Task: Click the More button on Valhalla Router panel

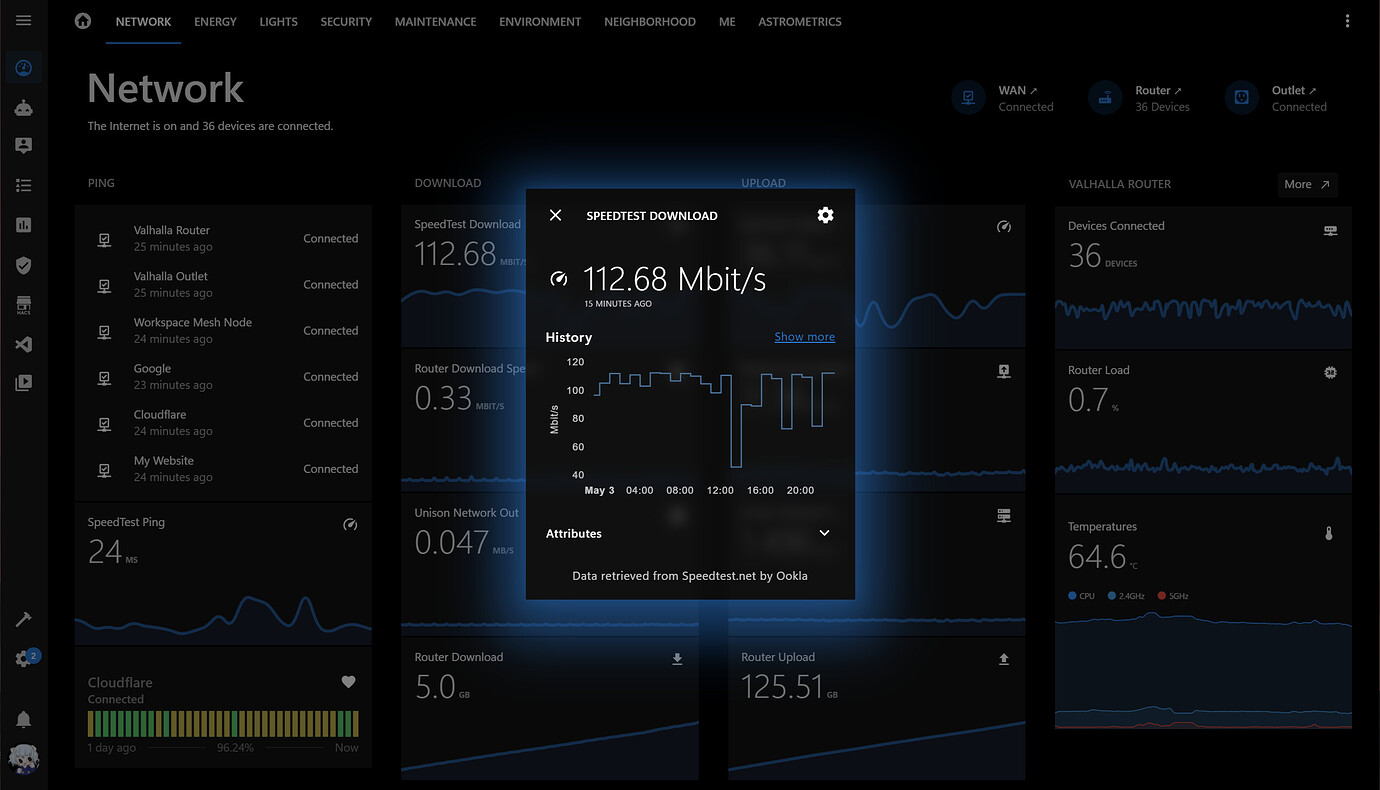Action: 1307,184
